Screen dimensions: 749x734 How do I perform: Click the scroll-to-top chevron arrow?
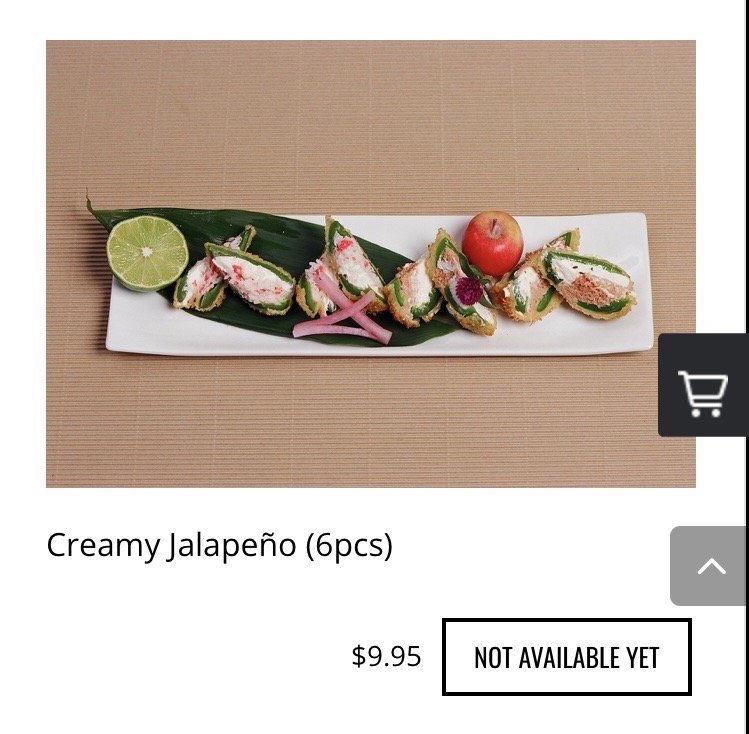[x=711, y=566]
